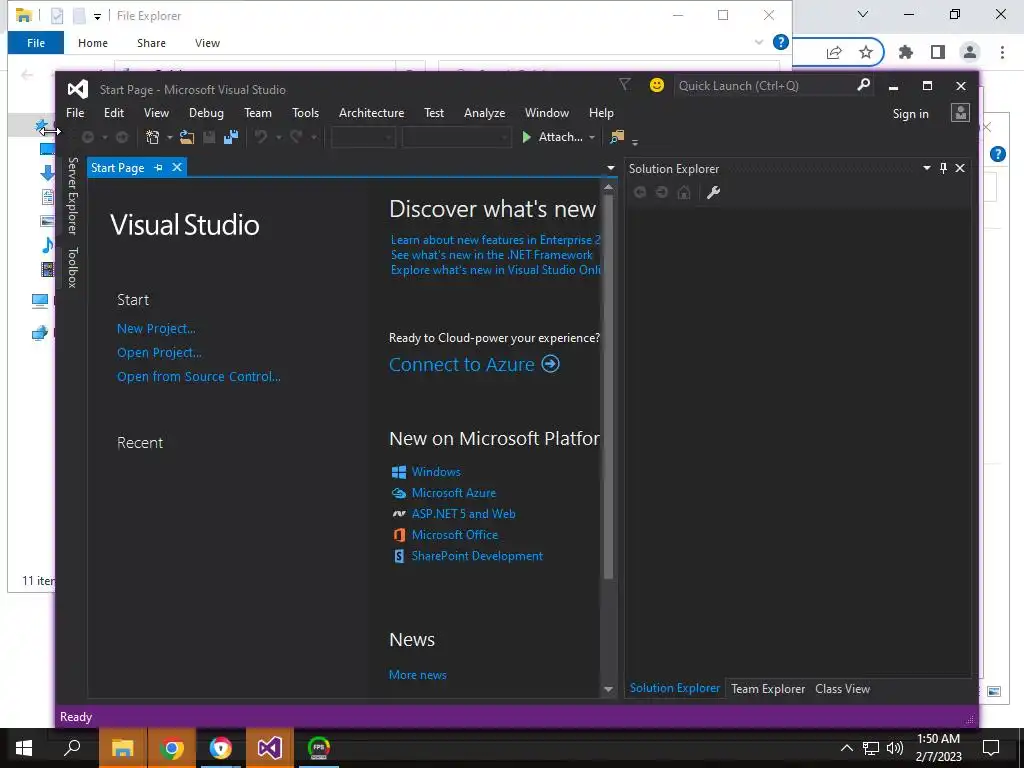1024x768 pixels.
Task: Open the Tools menu
Action: (x=306, y=113)
